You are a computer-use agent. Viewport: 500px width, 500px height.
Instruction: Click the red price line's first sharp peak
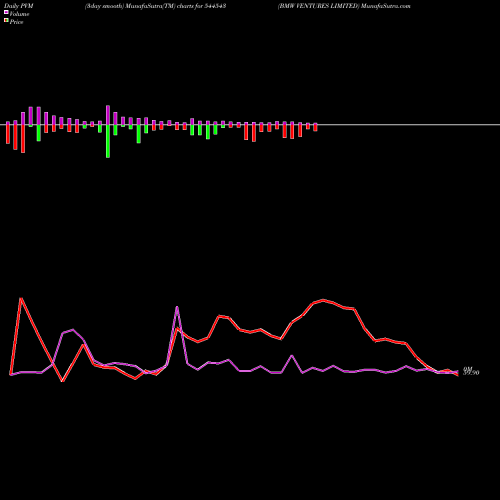pyautogui.click(x=21, y=298)
